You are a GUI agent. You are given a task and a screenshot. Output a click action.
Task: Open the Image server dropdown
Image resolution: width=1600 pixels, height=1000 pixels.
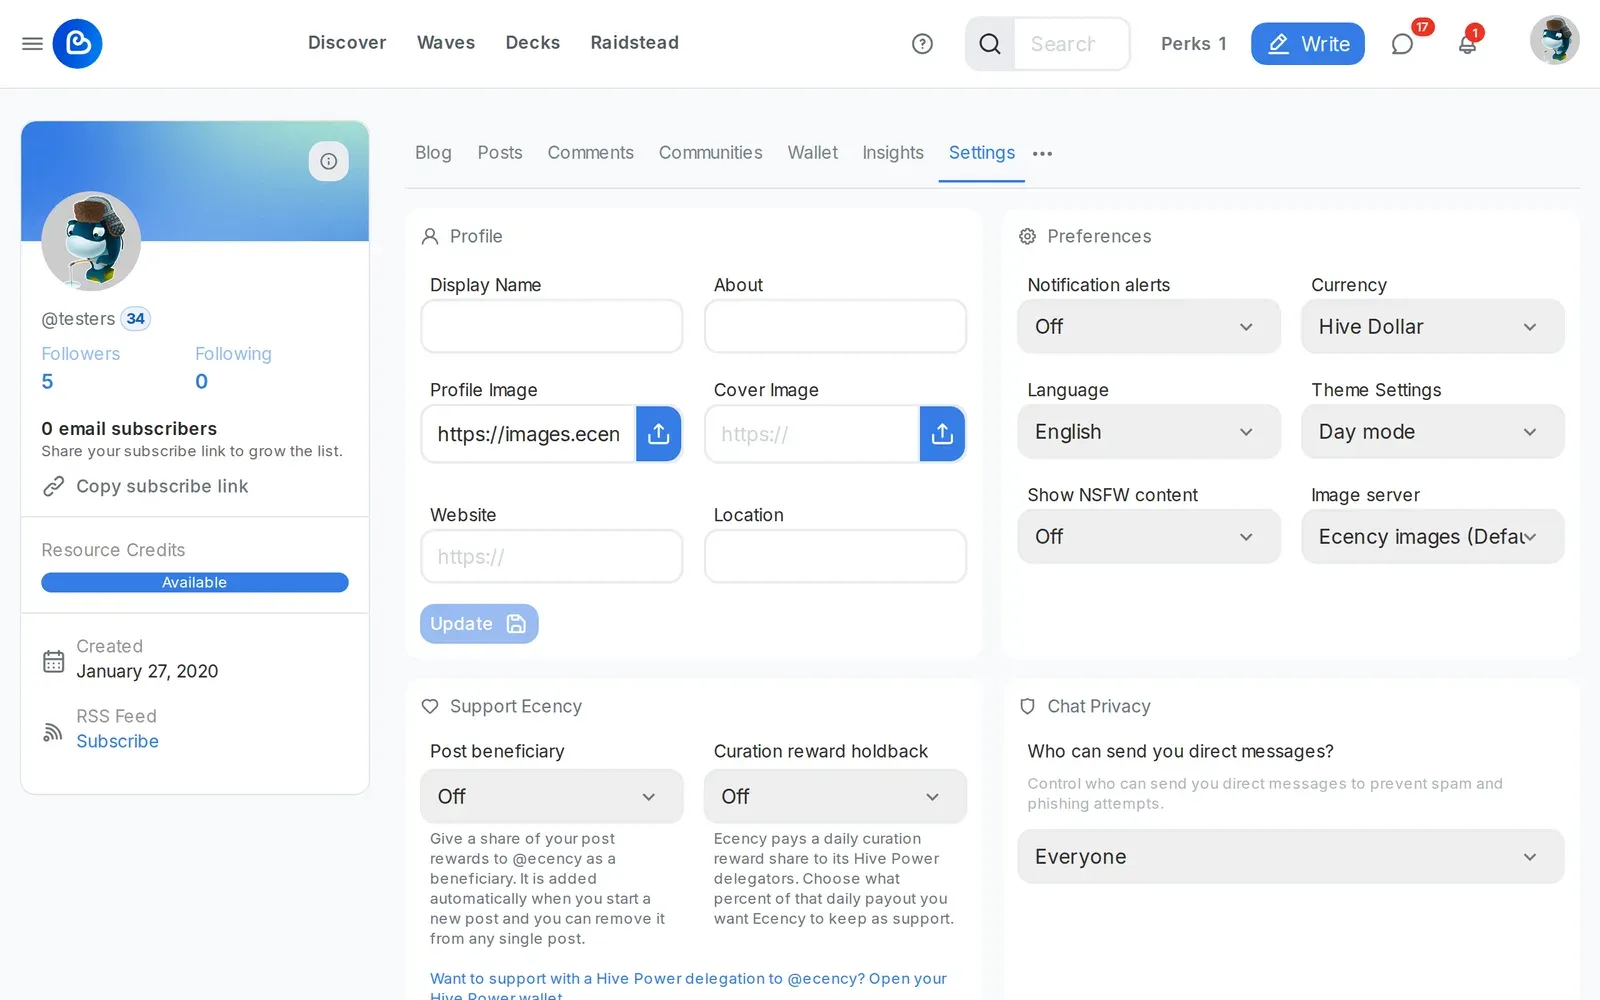click(x=1432, y=537)
